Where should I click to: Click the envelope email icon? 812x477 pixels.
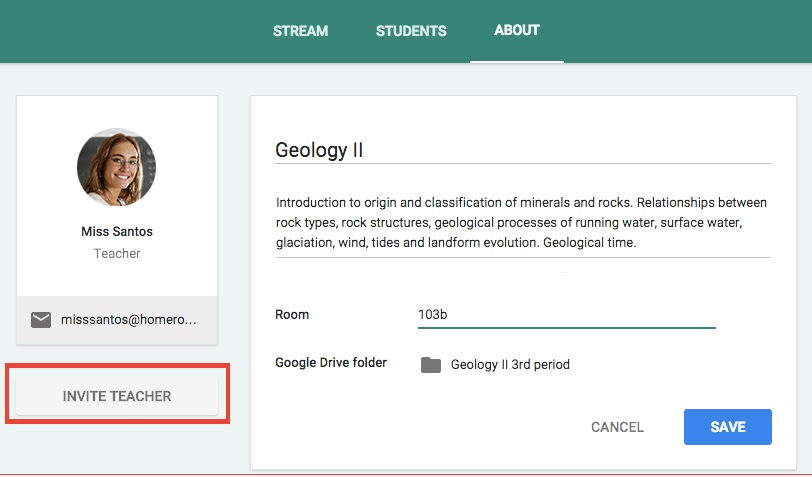(x=41, y=320)
